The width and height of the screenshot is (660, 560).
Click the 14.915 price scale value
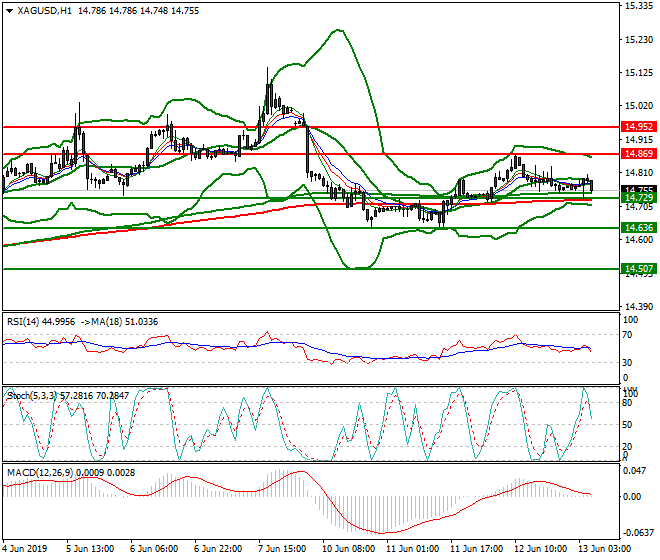pyautogui.click(x=639, y=140)
